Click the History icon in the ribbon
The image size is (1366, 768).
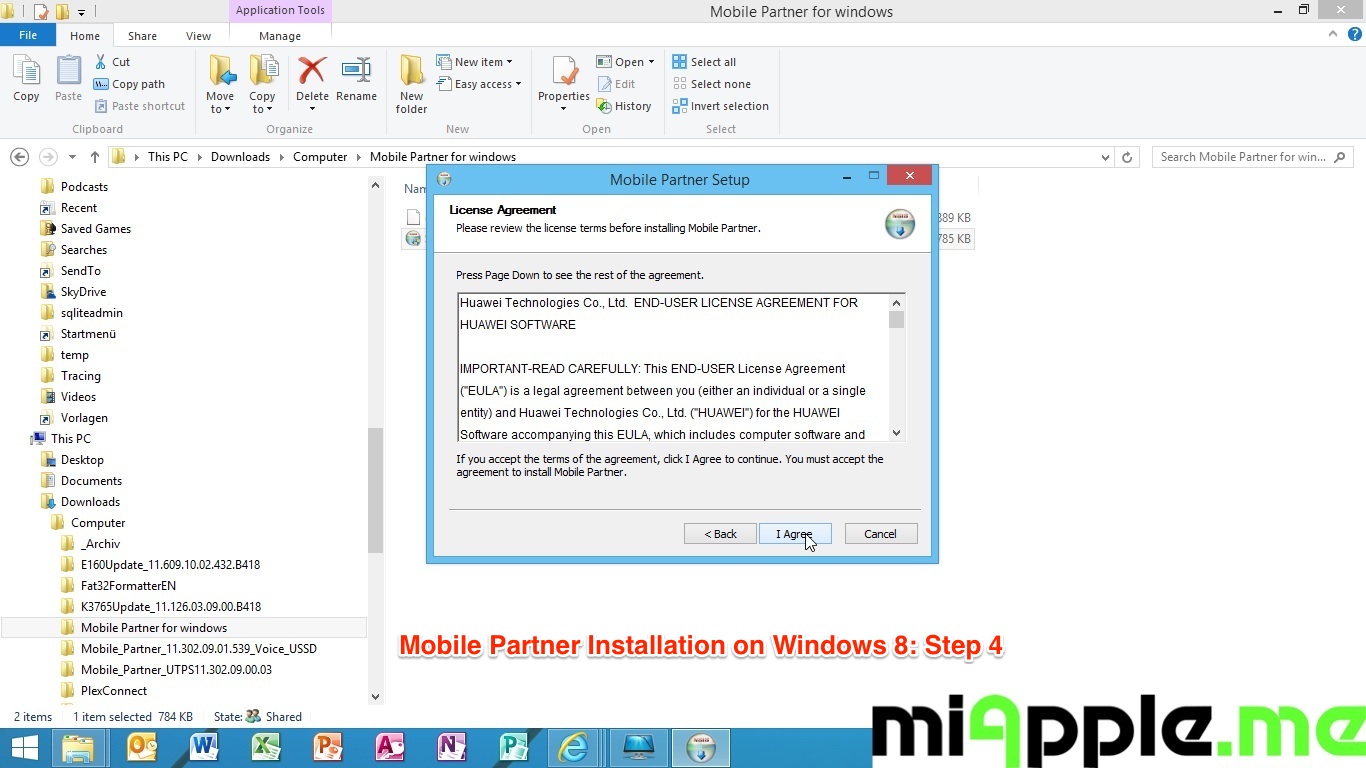pos(604,106)
